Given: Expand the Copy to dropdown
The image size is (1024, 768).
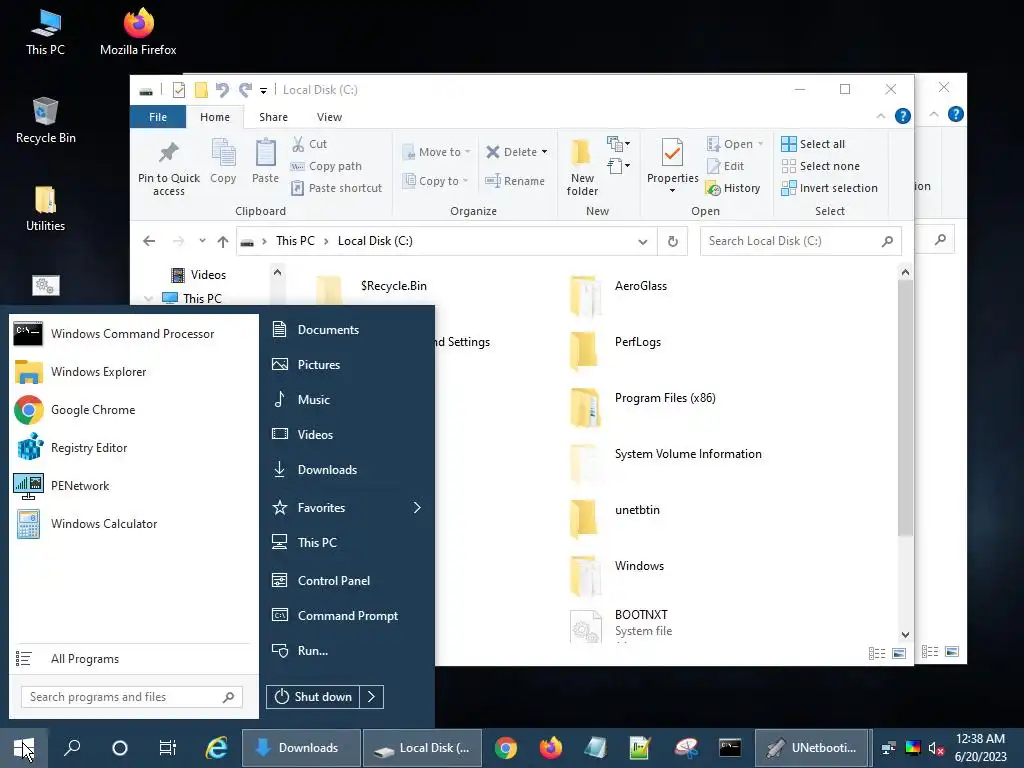Looking at the screenshot, I should [x=466, y=181].
